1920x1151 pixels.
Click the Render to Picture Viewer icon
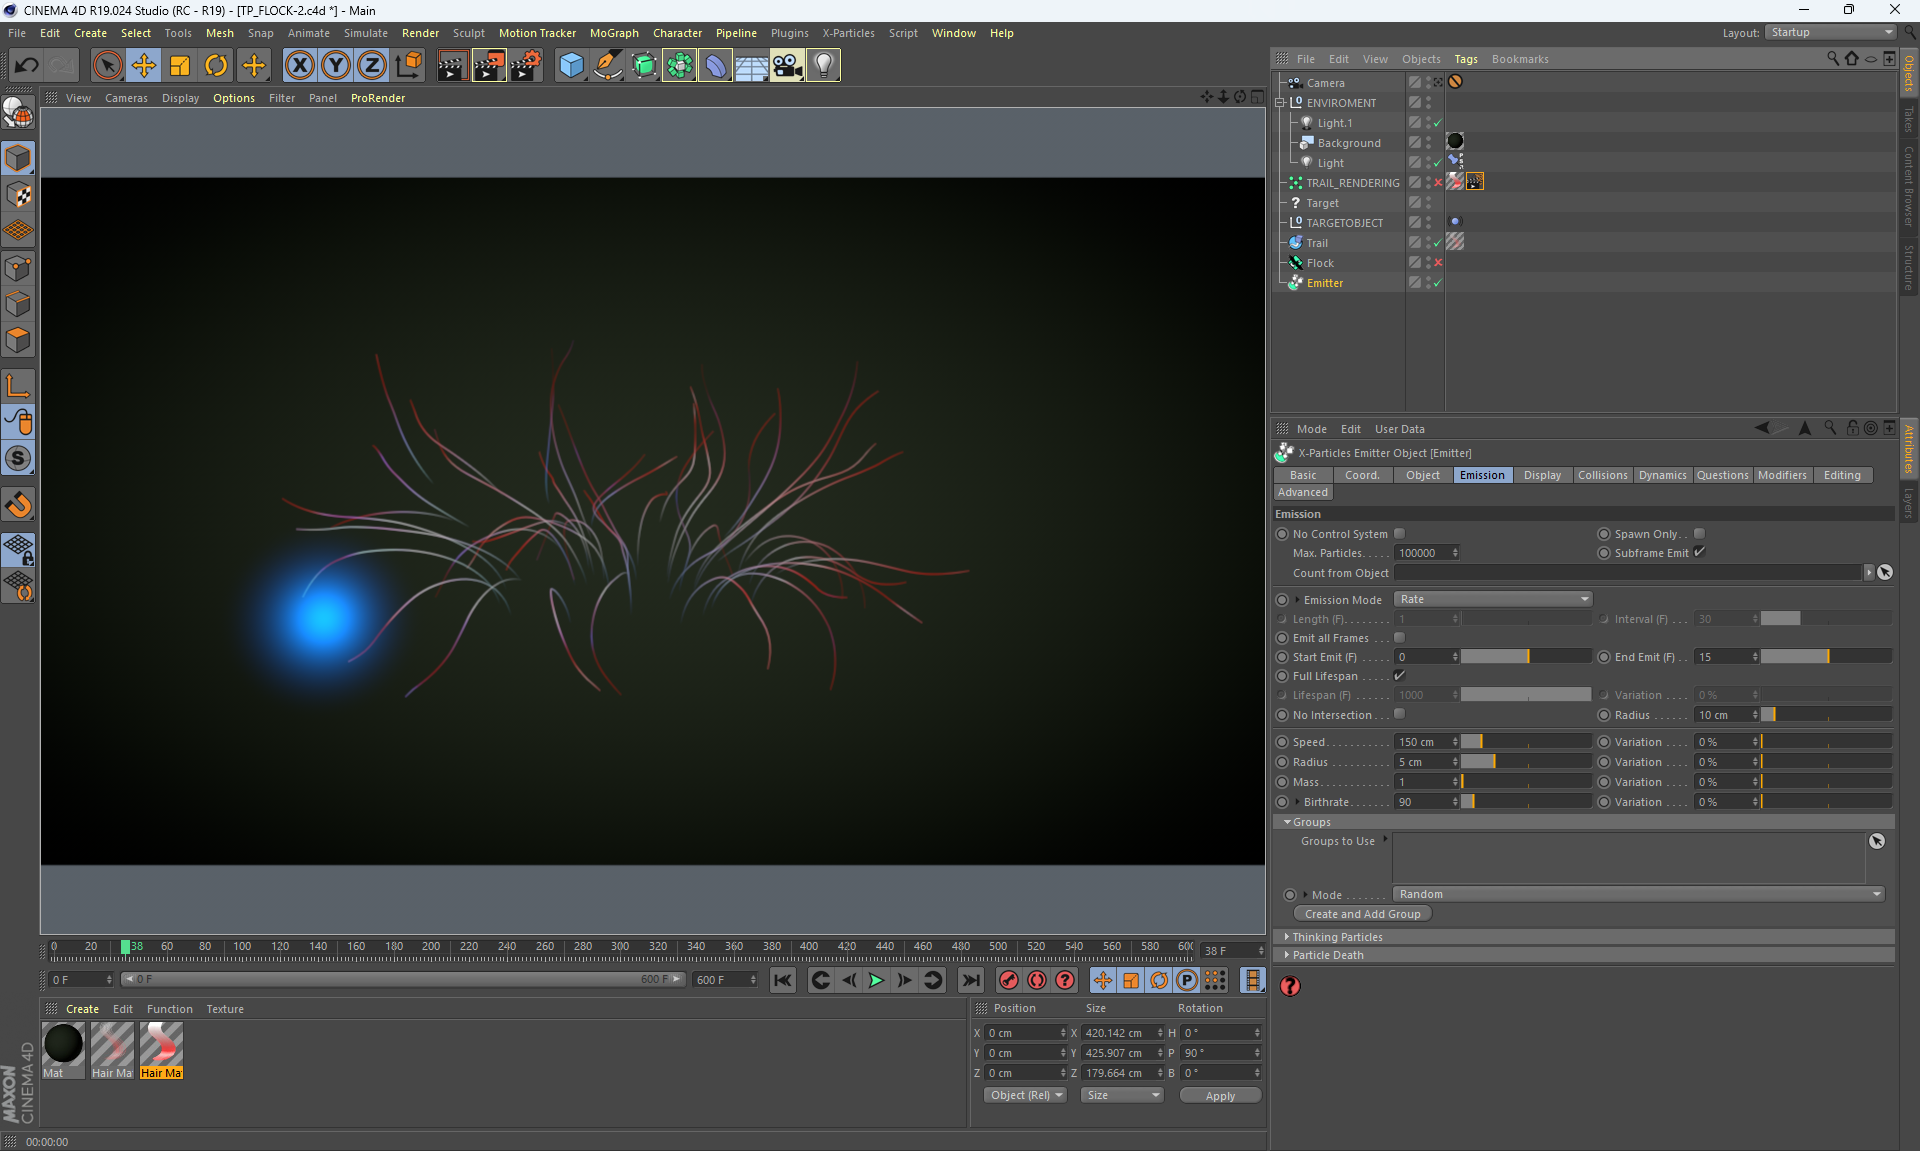click(x=489, y=66)
